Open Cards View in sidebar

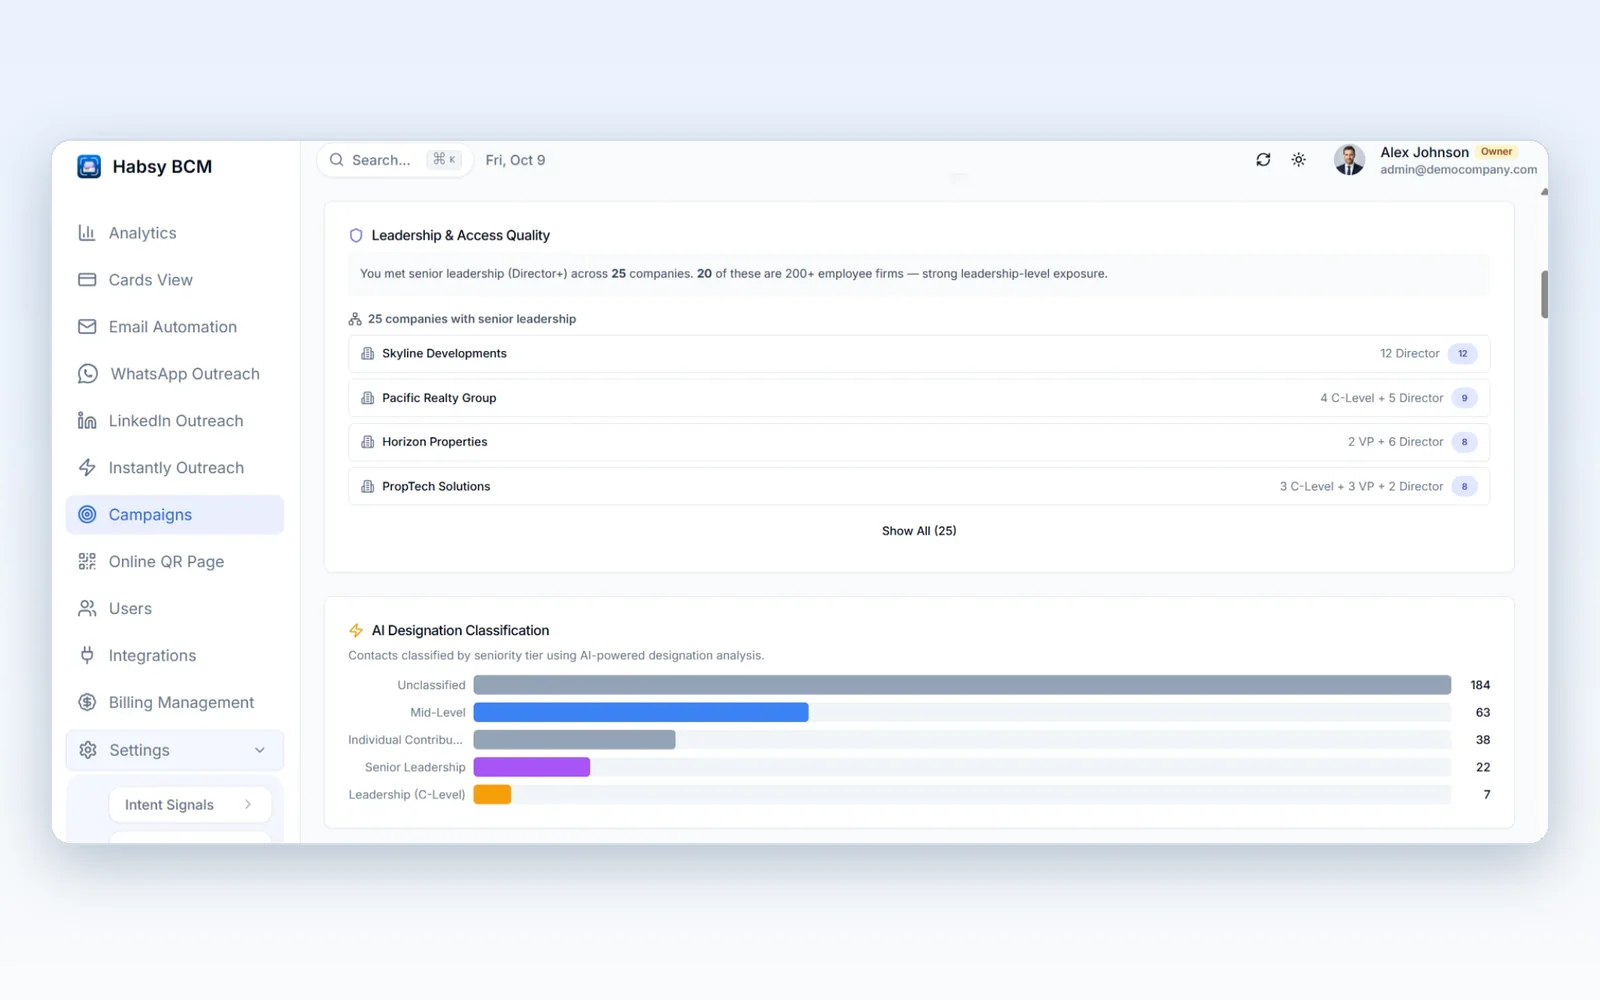[x=175, y=280]
